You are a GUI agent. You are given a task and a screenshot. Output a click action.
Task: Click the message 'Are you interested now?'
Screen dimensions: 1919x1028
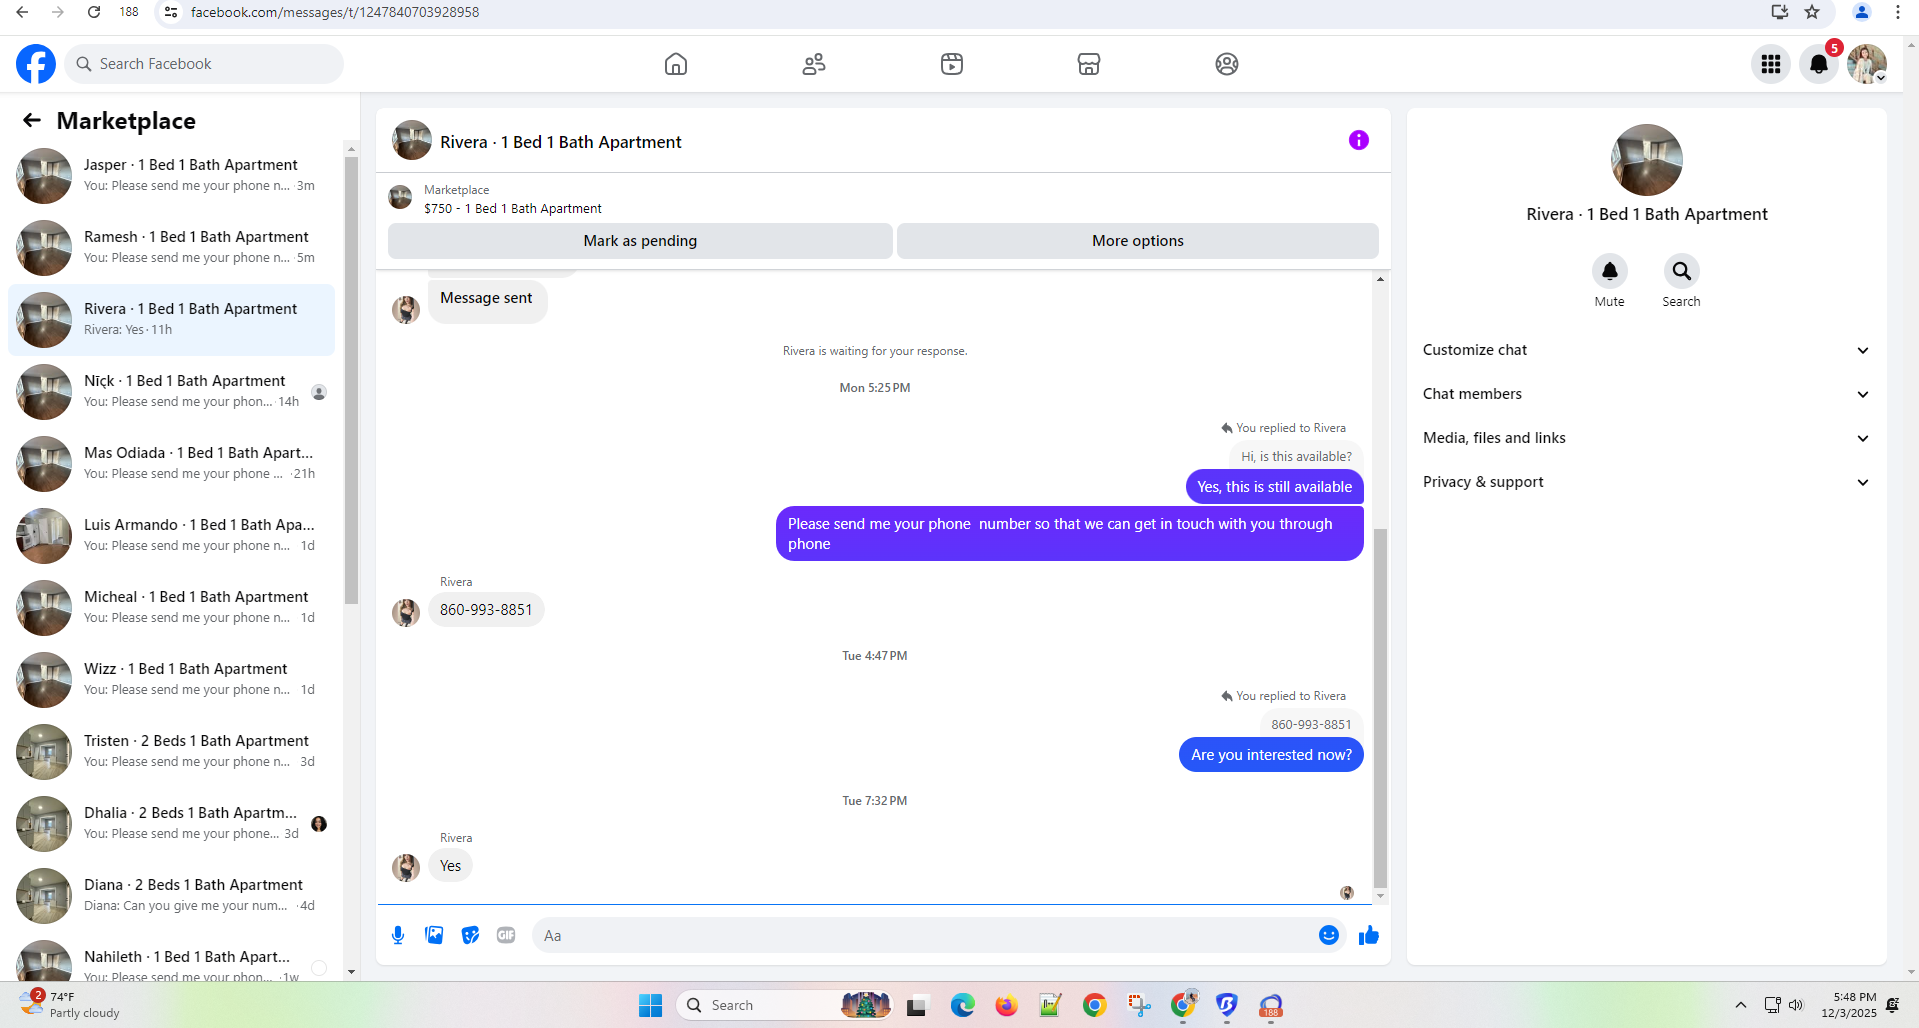(1271, 755)
